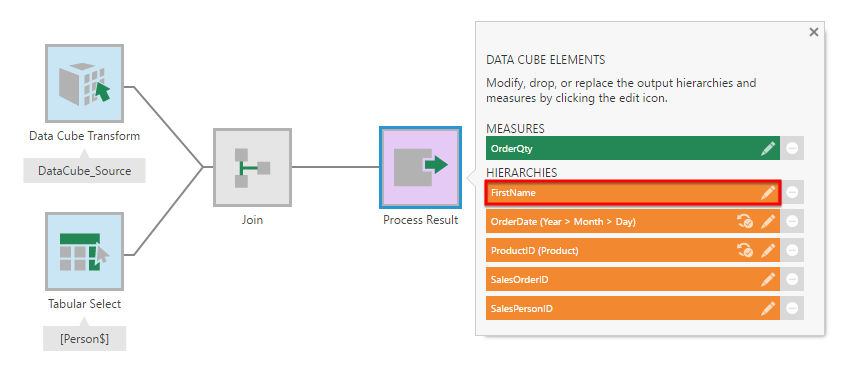Click ProductID replaced-hierarchy status icon

pos(745,251)
